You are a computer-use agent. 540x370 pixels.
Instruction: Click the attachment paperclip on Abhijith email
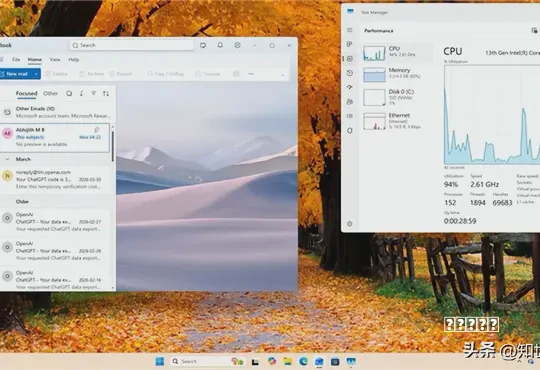[x=97, y=130]
